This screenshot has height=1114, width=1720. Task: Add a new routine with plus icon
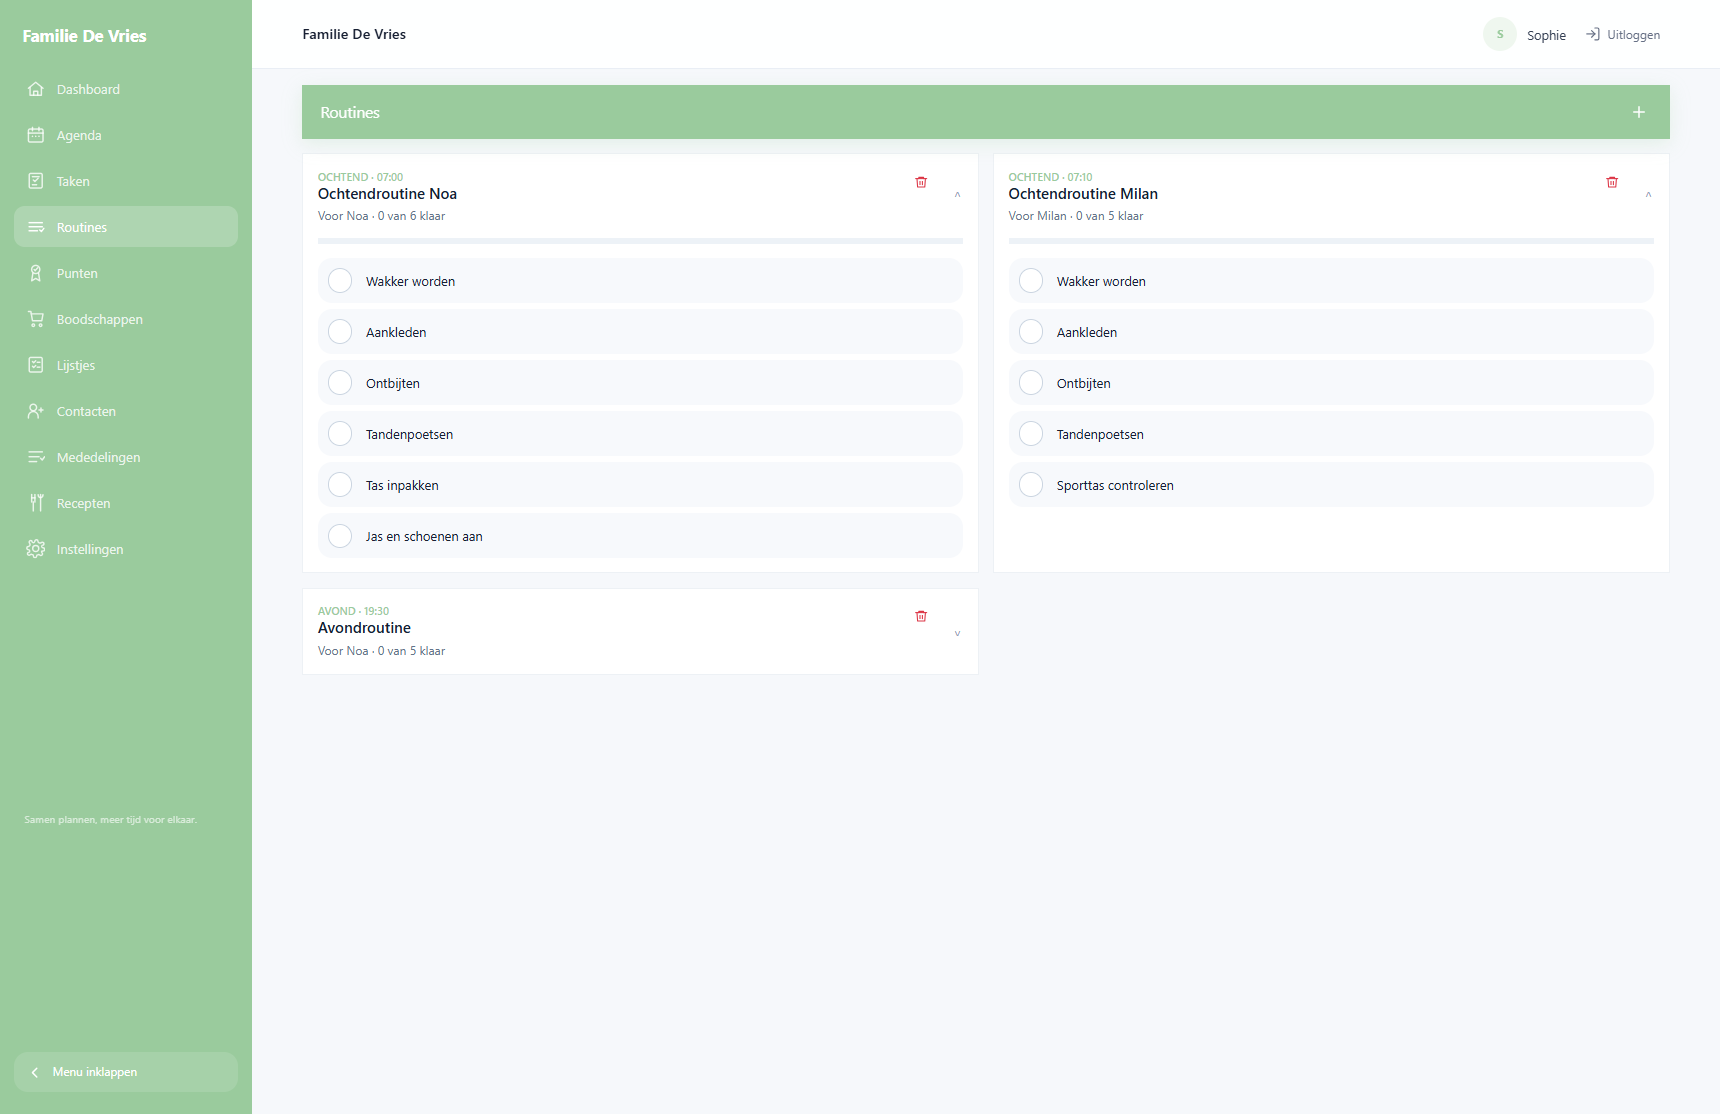pos(1639,112)
